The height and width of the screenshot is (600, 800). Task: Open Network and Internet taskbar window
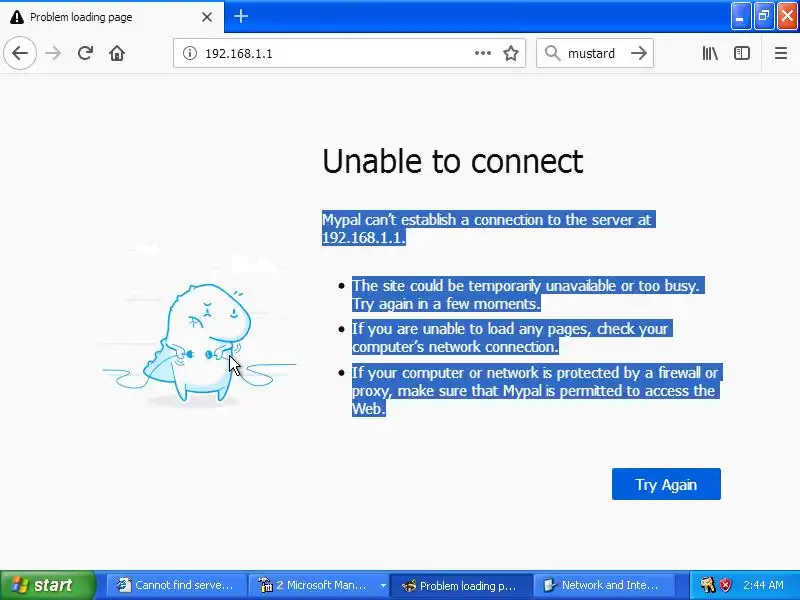click(x=604, y=585)
